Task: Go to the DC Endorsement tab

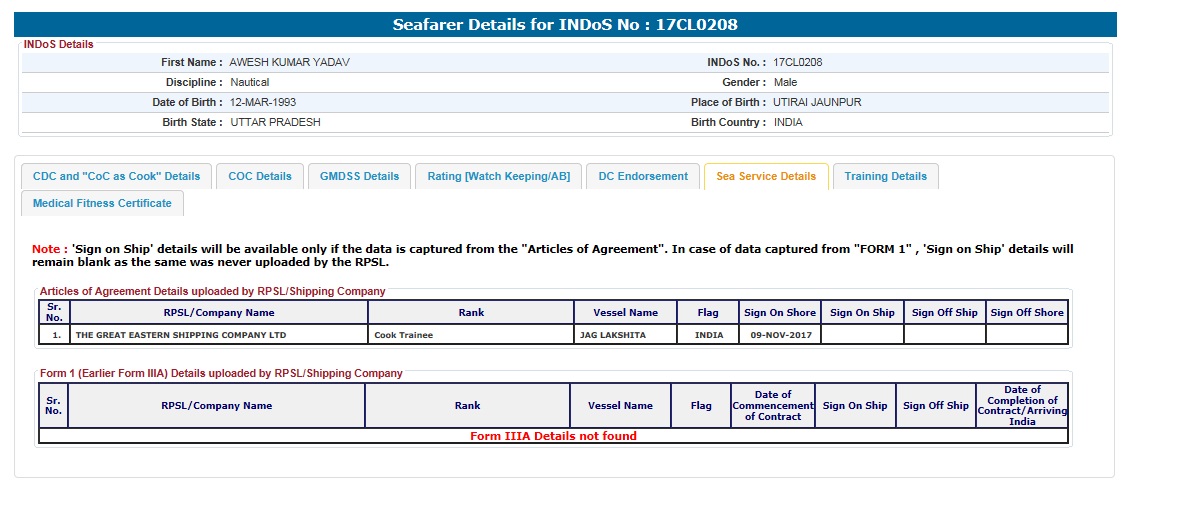Action: click(643, 176)
